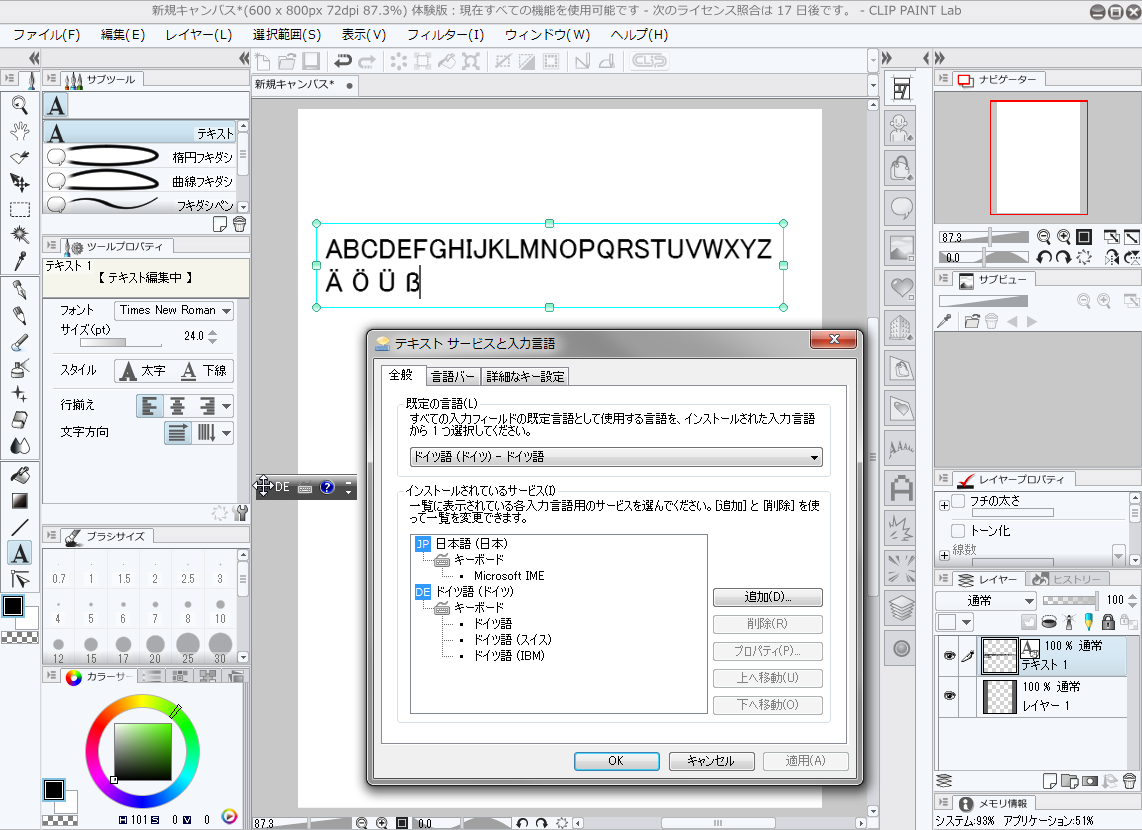Open the 通常 blend mode dropdown
1142x830 pixels.
pyautogui.click(x=986, y=600)
